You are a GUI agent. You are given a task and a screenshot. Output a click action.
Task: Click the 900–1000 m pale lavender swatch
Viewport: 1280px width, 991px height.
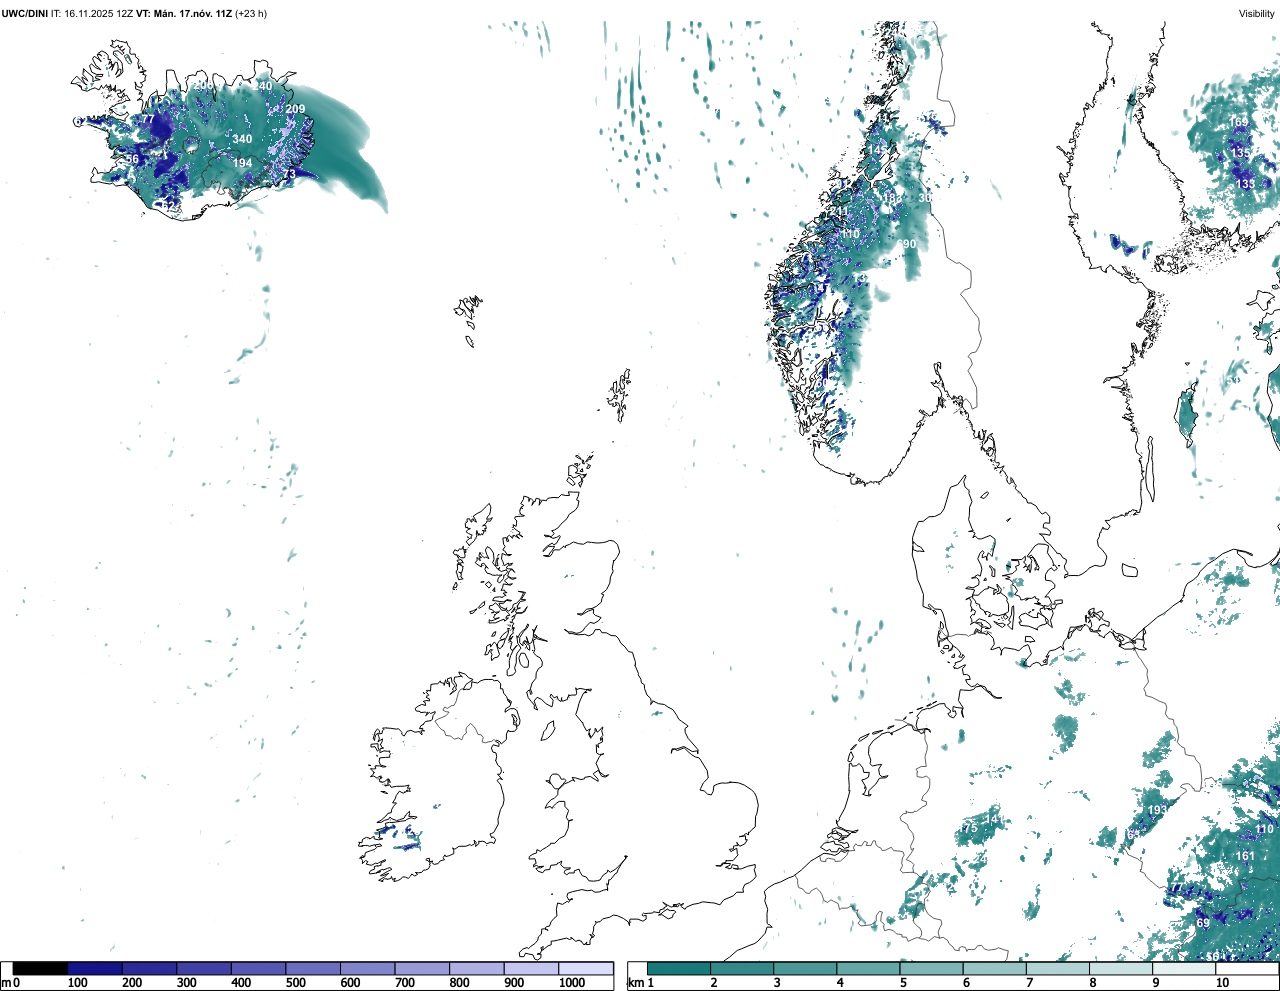point(531,969)
